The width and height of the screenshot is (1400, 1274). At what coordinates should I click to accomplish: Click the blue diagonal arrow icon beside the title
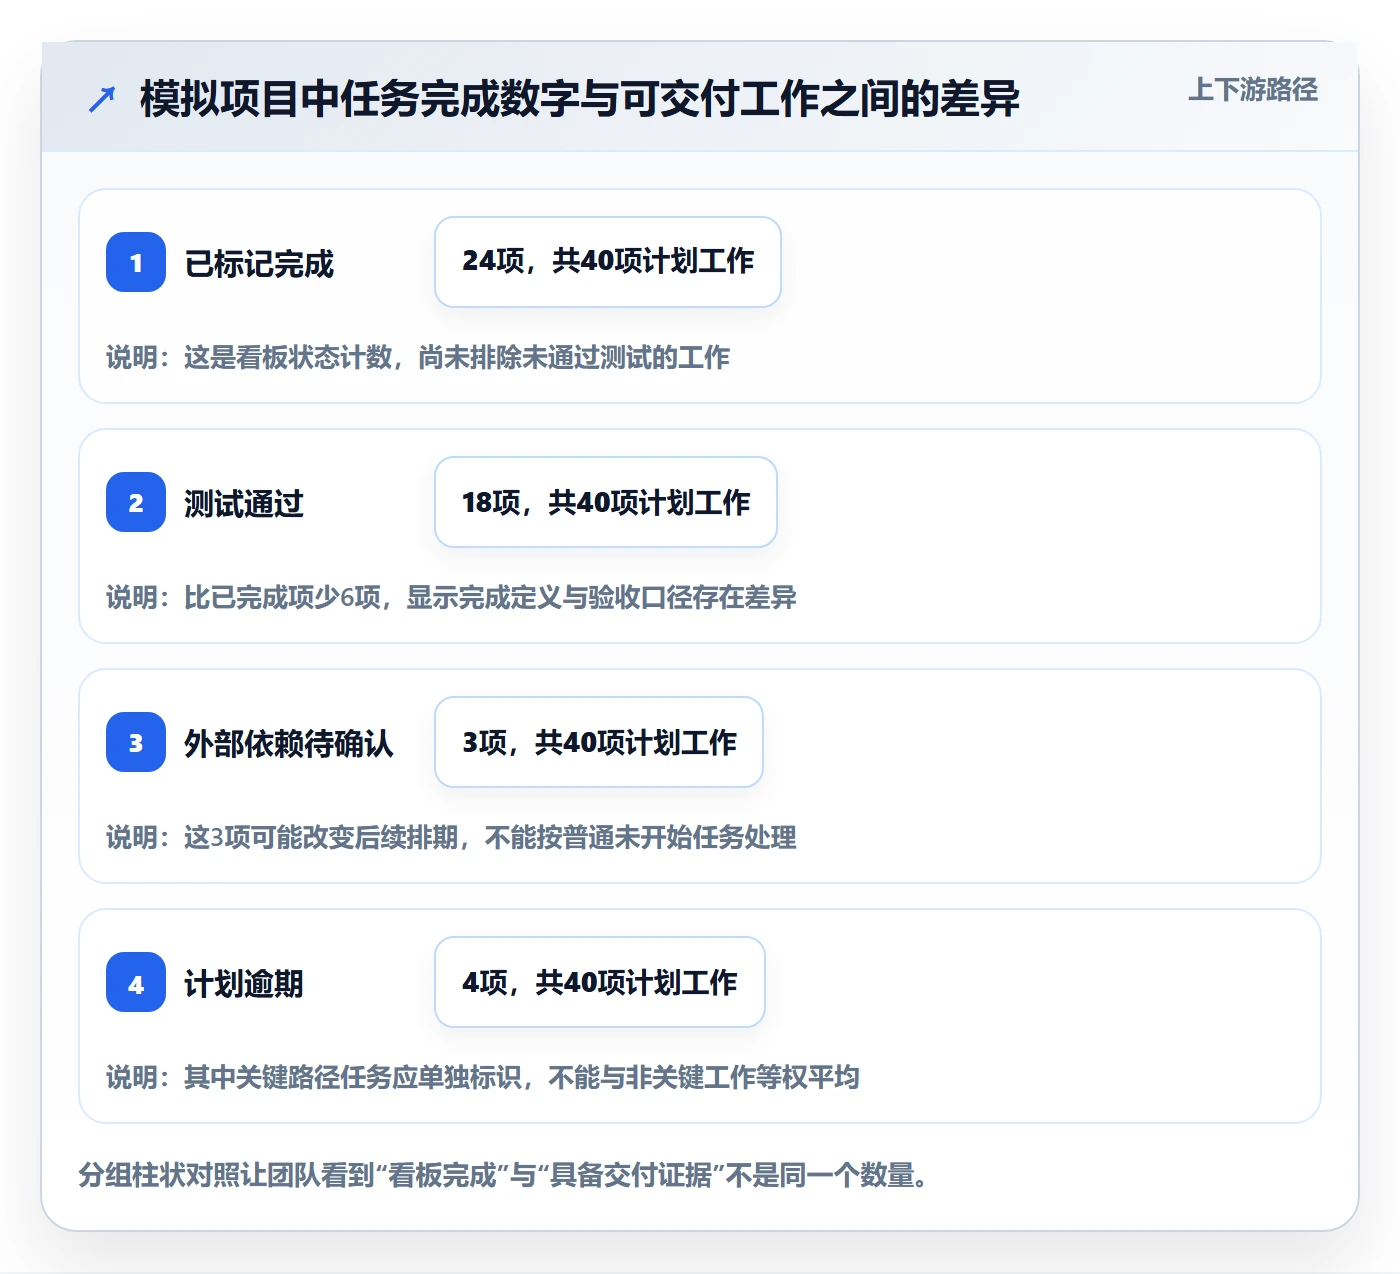point(102,99)
